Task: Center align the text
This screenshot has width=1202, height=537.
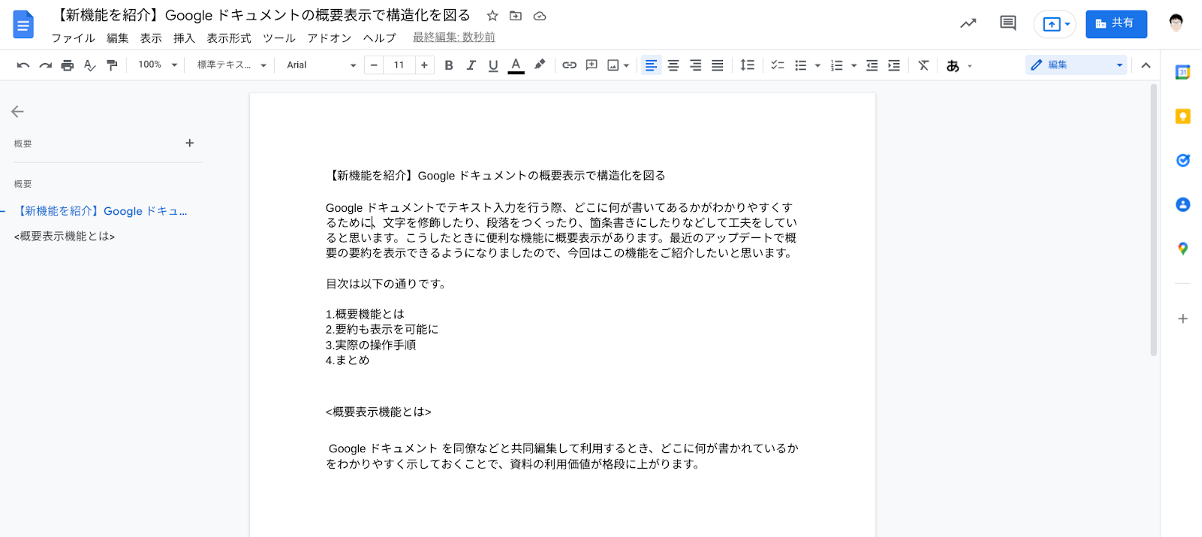Action: click(x=673, y=65)
